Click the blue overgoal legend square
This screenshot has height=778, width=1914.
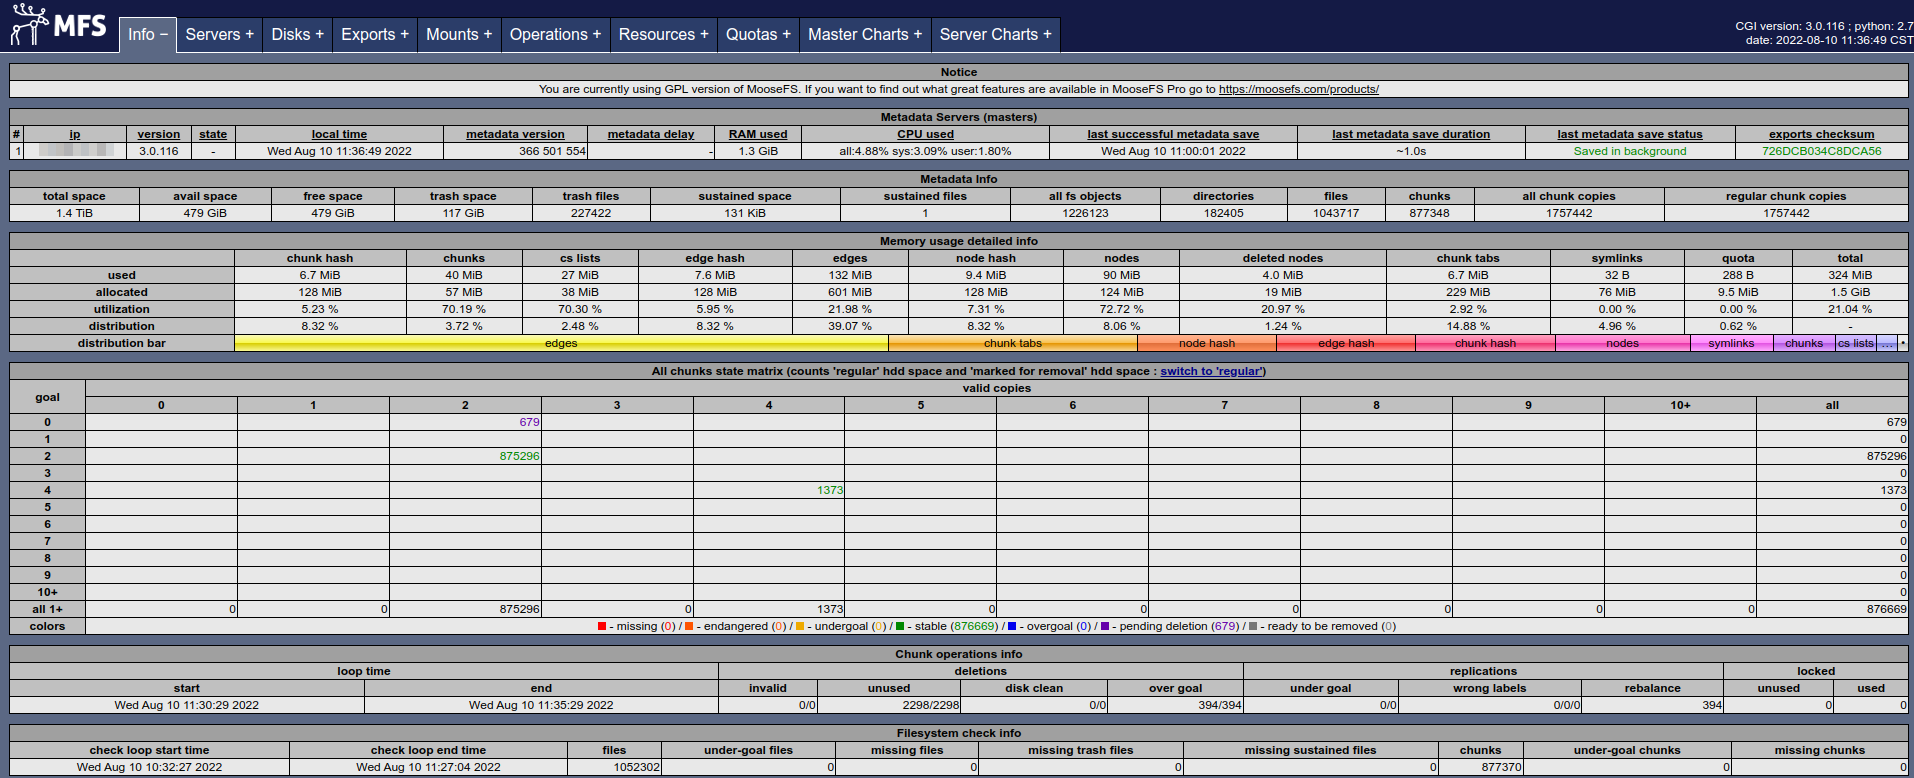(1012, 626)
